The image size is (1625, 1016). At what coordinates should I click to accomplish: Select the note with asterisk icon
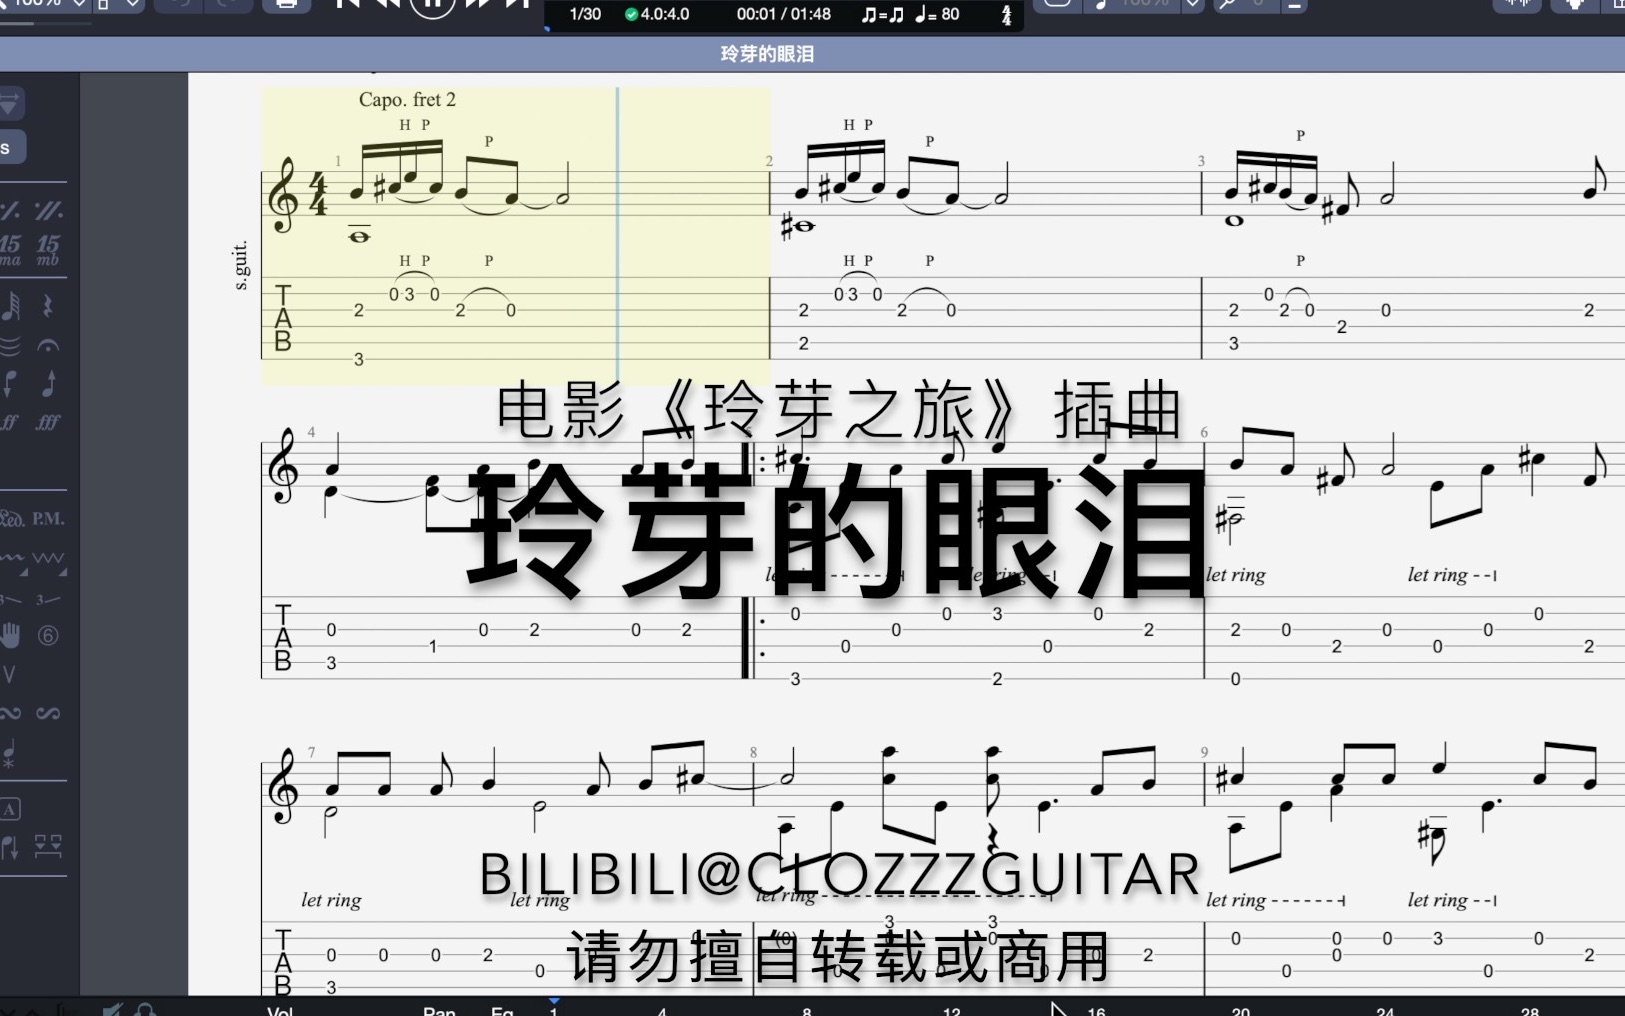point(10,753)
